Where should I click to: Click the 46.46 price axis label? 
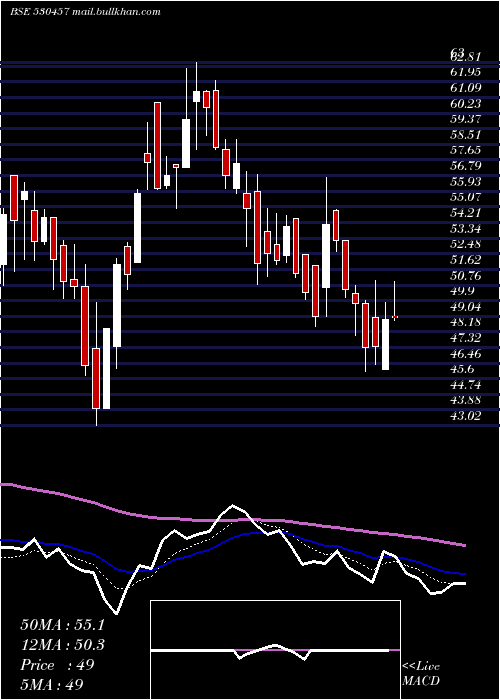click(x=466, y=354)
